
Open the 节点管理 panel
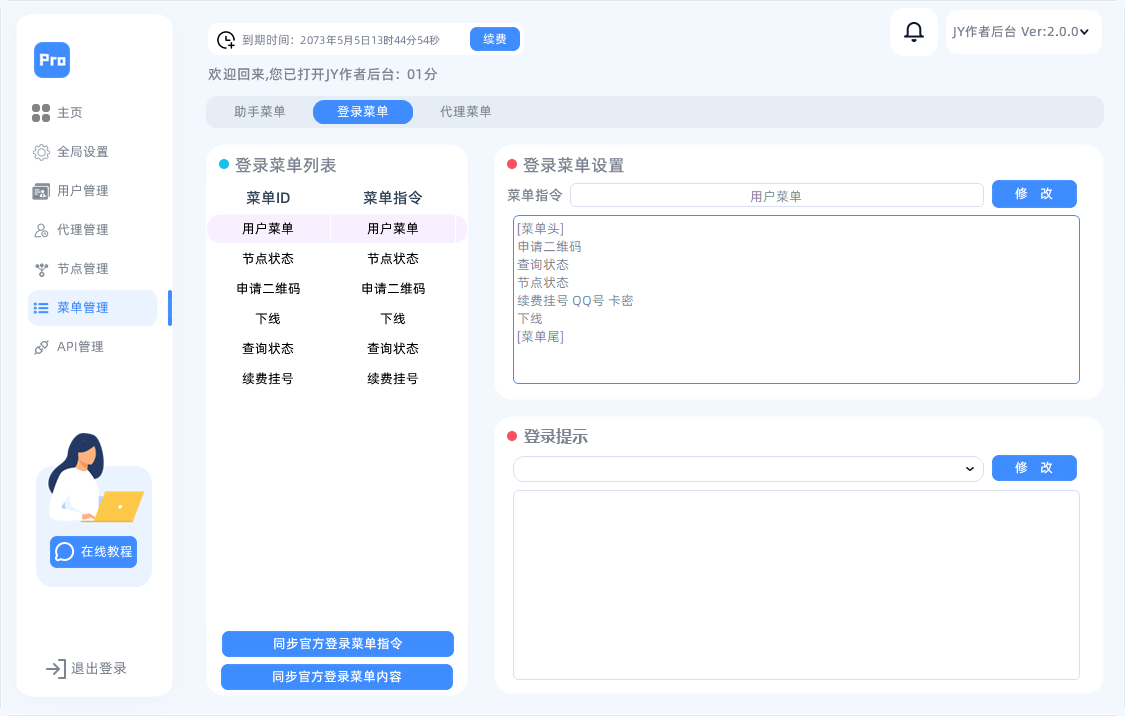[42, 268]
